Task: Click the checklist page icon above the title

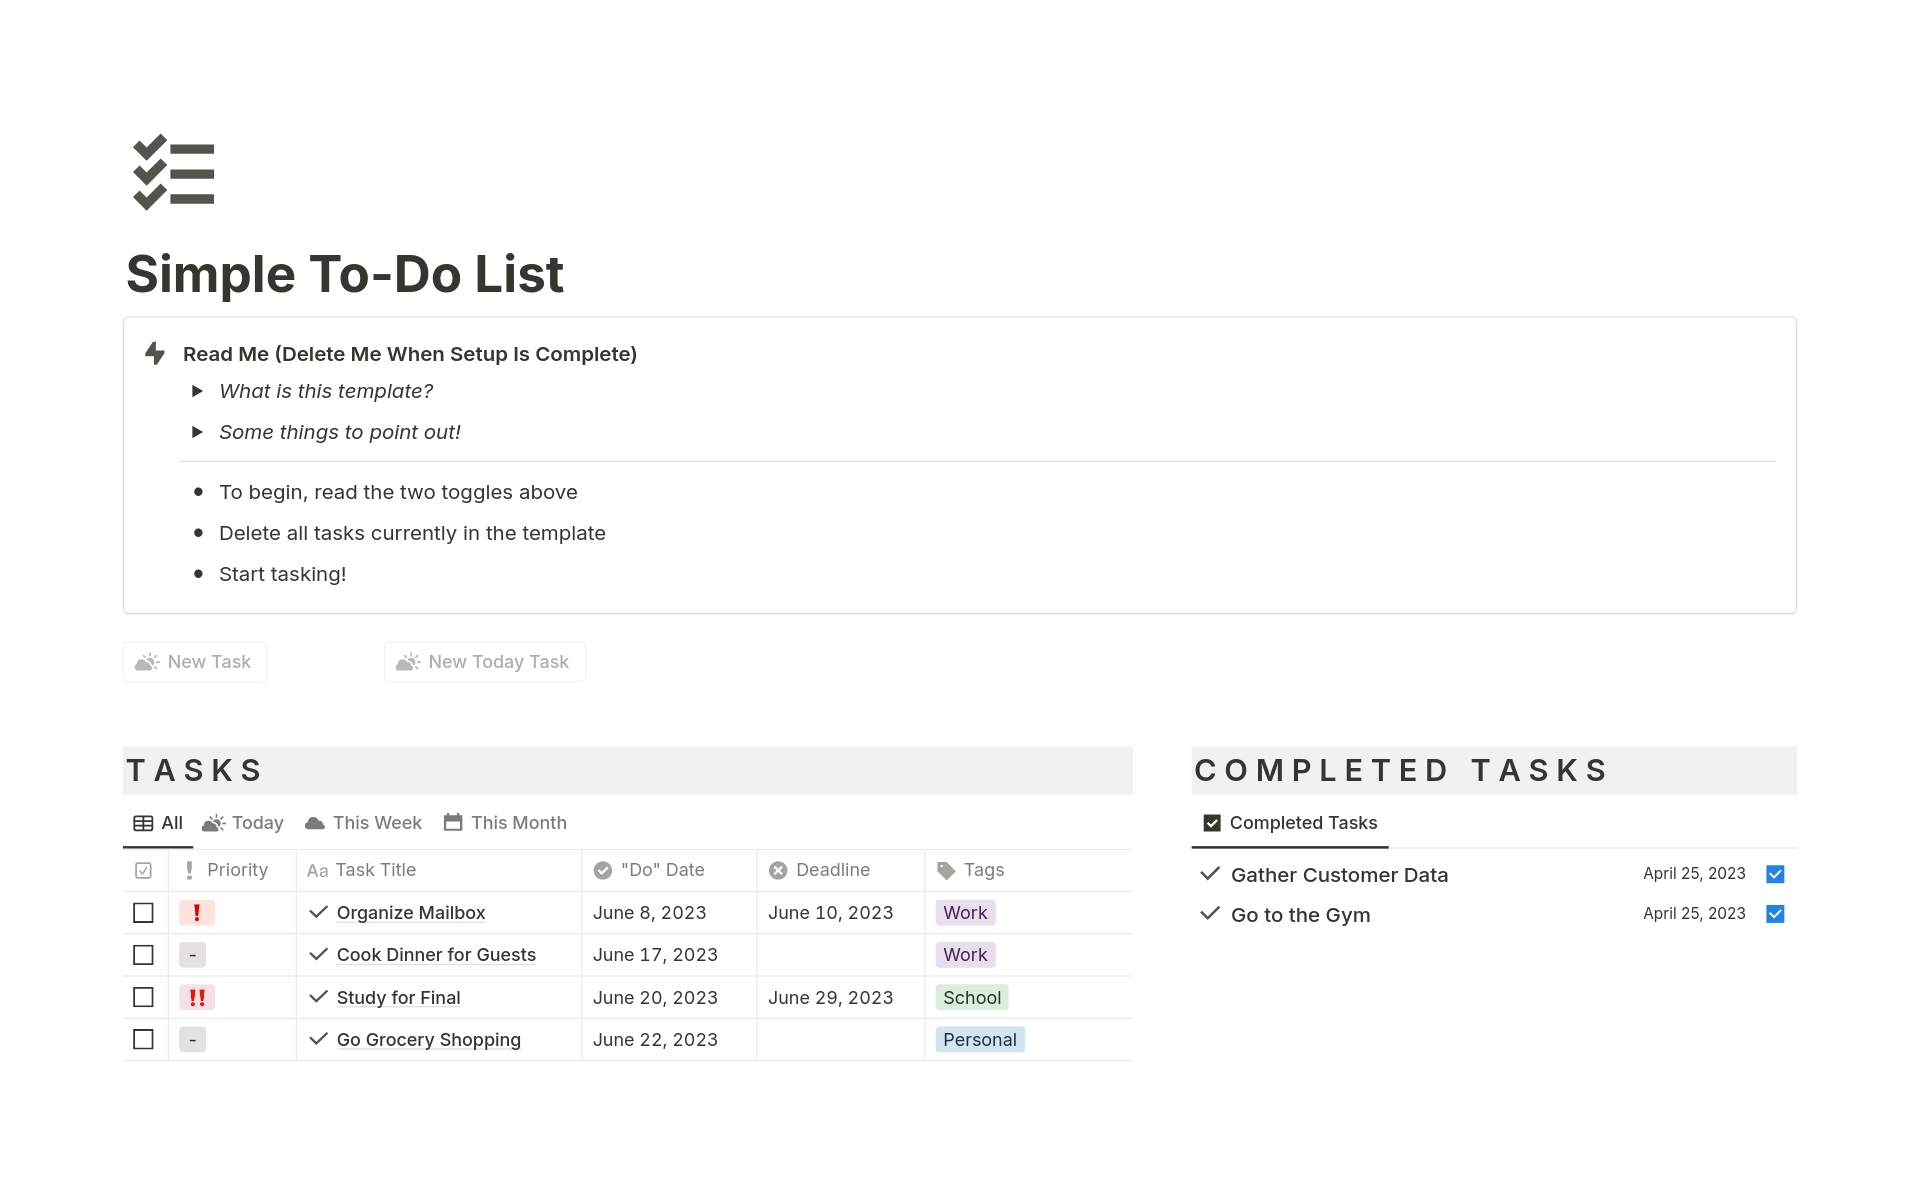Action: (x=172, y=172)
